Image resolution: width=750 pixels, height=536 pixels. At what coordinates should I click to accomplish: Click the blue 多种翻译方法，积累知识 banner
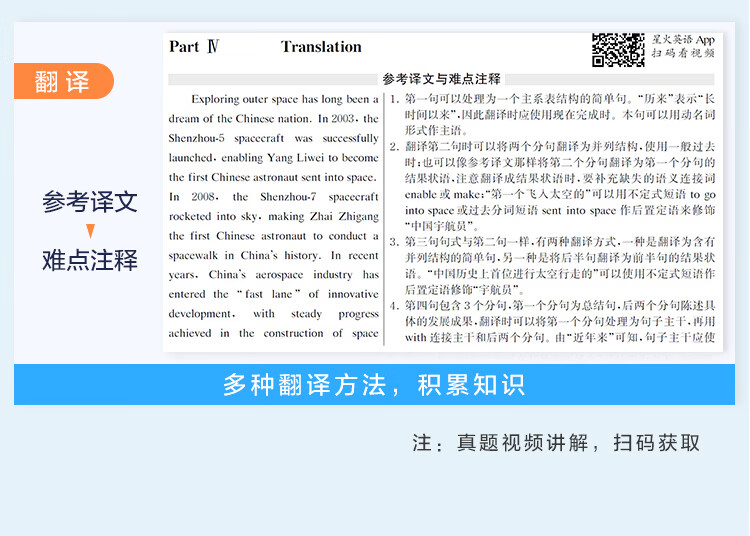click(x=374, y=385)
